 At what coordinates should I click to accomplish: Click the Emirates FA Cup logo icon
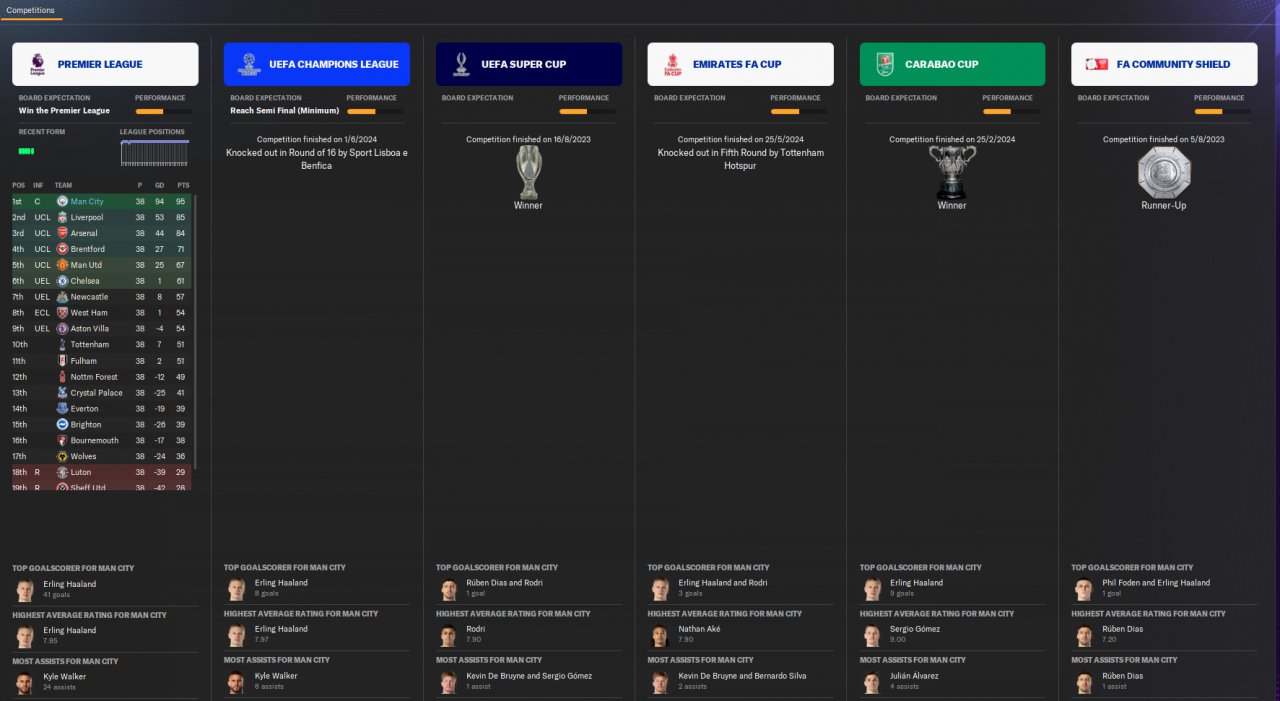point(673,64)
